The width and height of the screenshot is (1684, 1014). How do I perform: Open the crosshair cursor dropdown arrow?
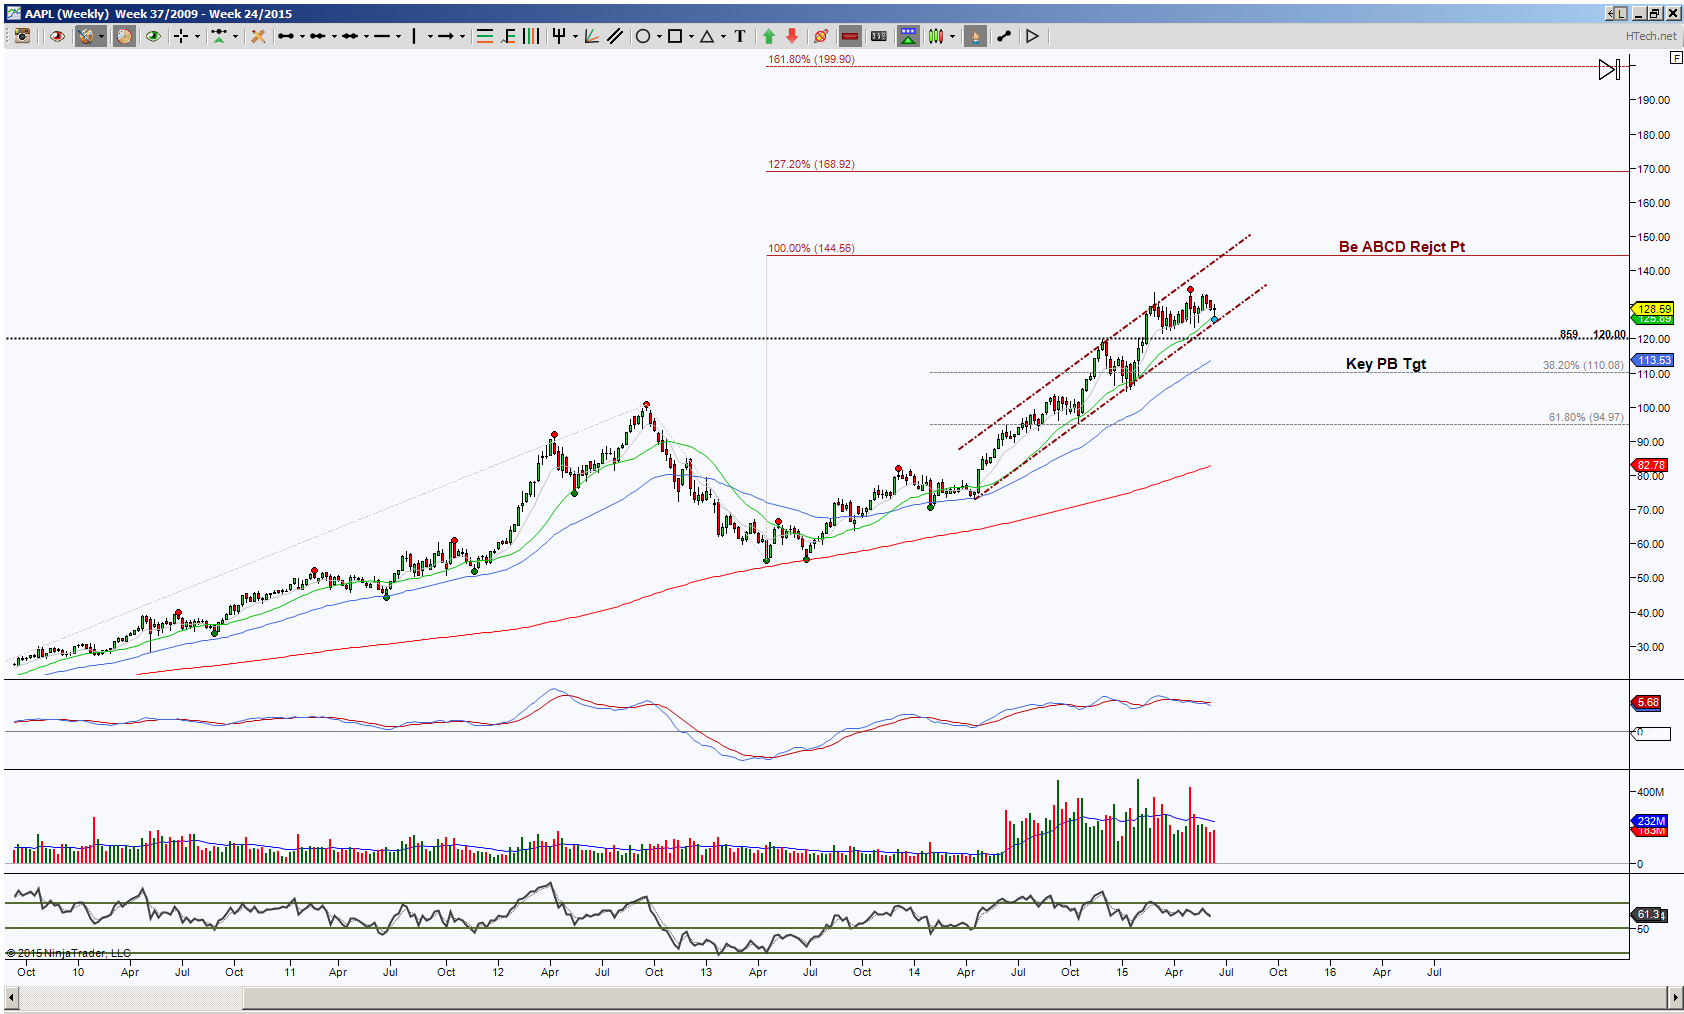[197, 36]
